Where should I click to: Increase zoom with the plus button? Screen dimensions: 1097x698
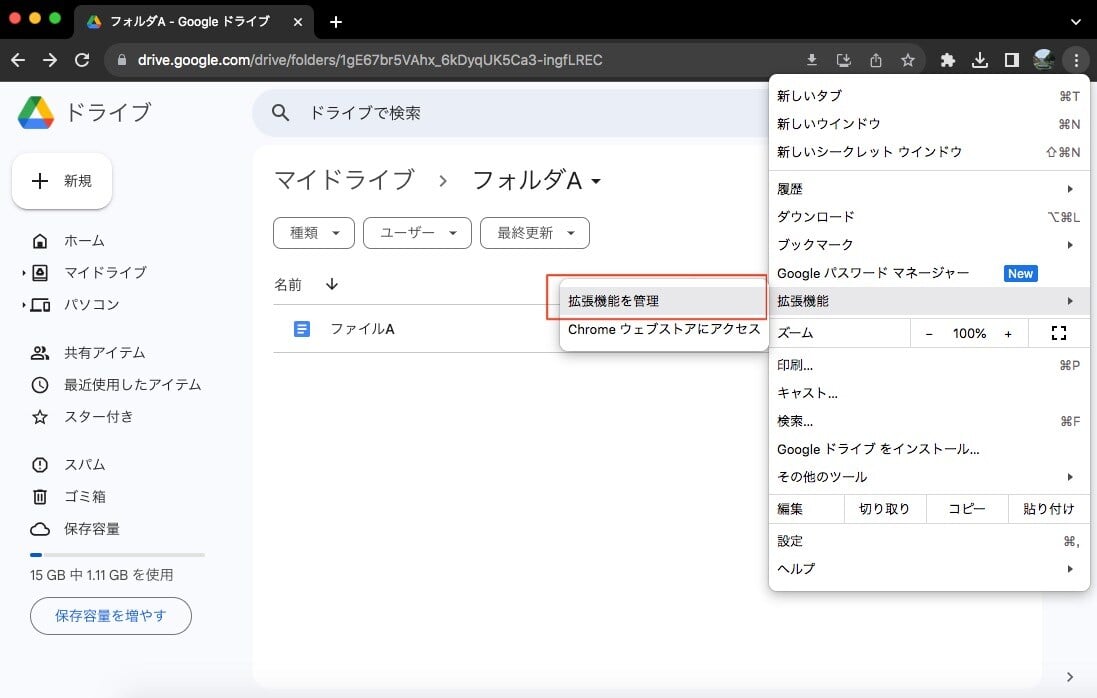1008,334
